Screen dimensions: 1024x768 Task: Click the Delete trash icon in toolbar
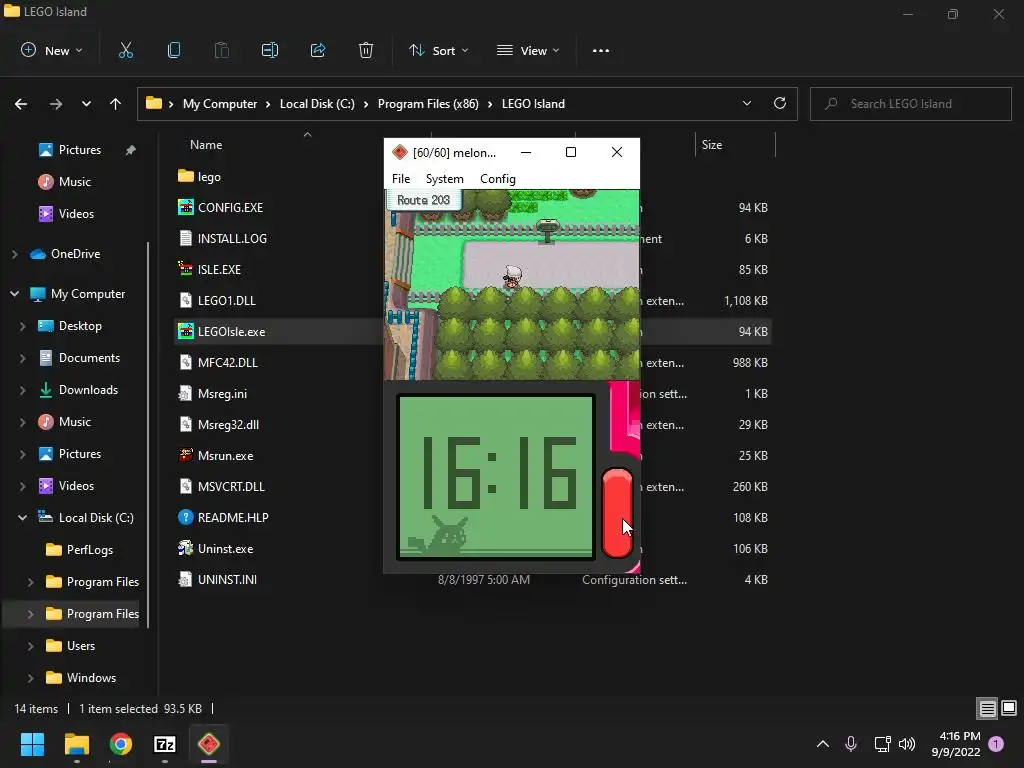click(366, 50)
